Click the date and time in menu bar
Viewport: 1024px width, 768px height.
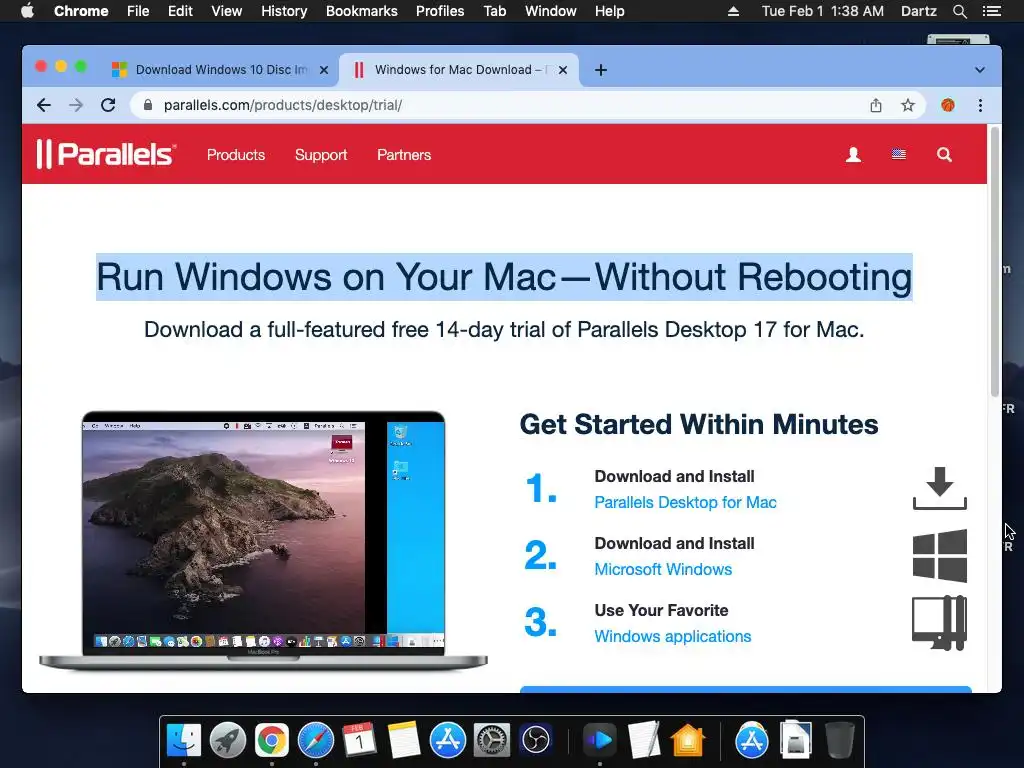tap(823, 11)
